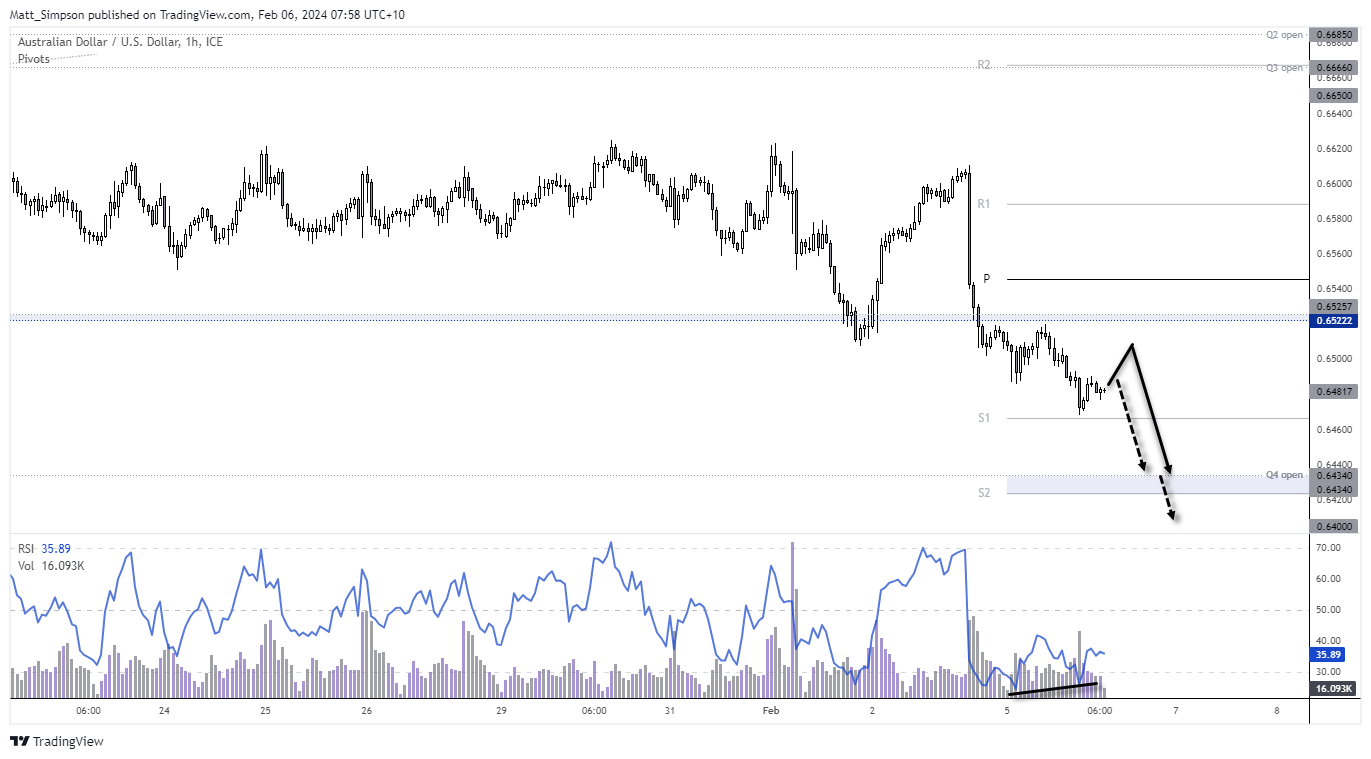Click the 0.66850 price label
This screenshot has height=759, width=1371.
tap(1335, 35)
